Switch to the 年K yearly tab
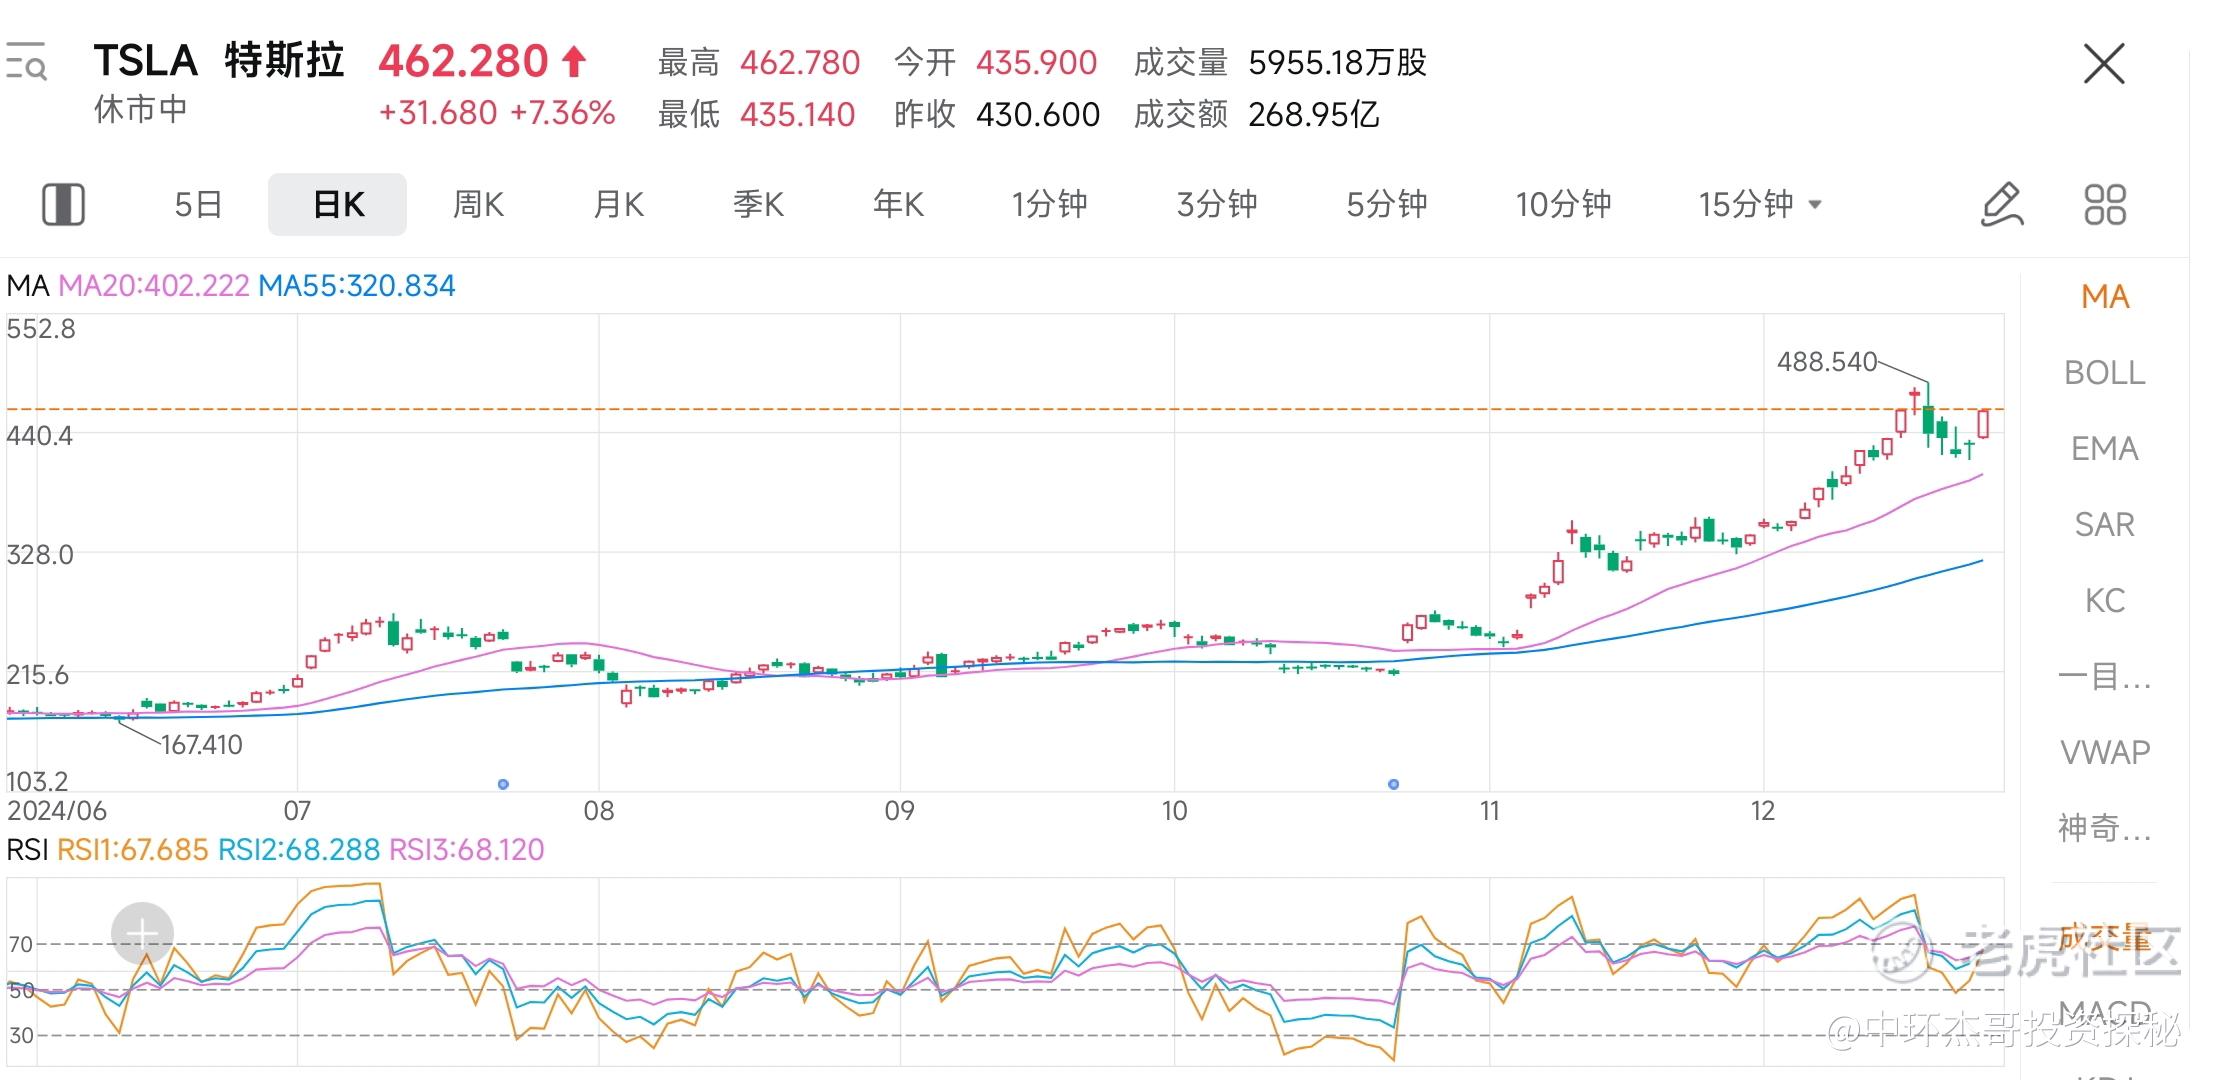This screenshot has width=2225, height=1080. [x=898, y=204]
